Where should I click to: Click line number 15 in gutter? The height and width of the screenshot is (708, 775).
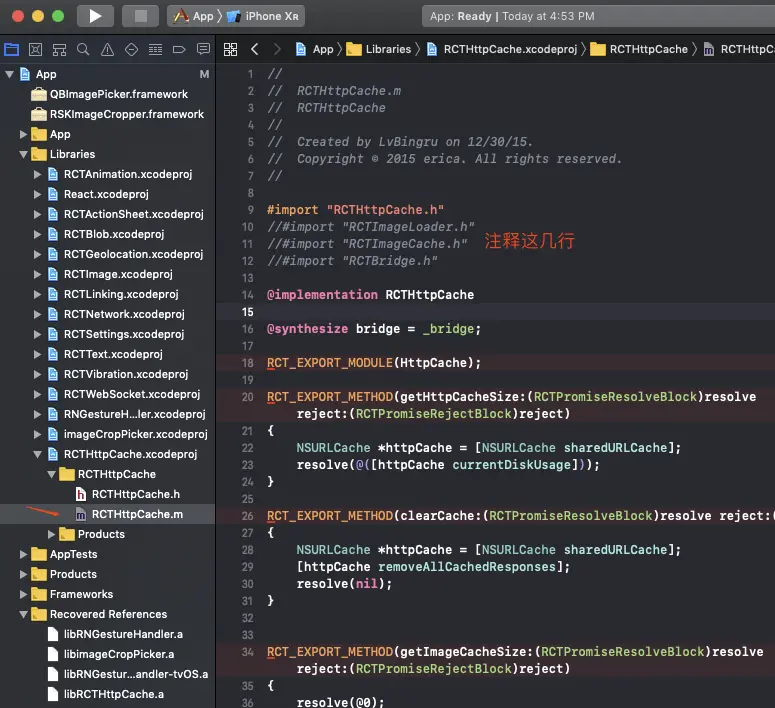(x=248, y=312)
